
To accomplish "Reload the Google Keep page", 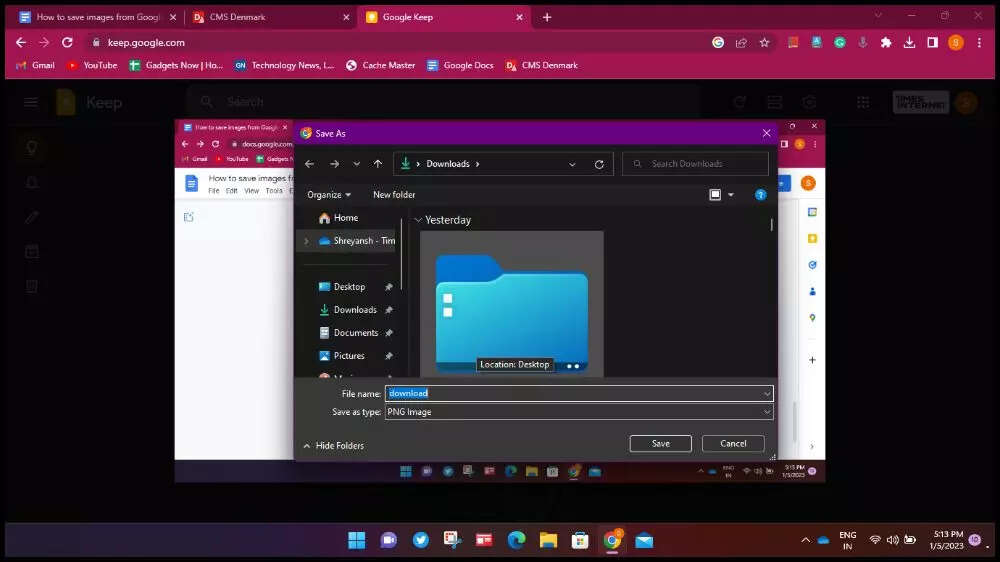I will [x=67, y=43].
